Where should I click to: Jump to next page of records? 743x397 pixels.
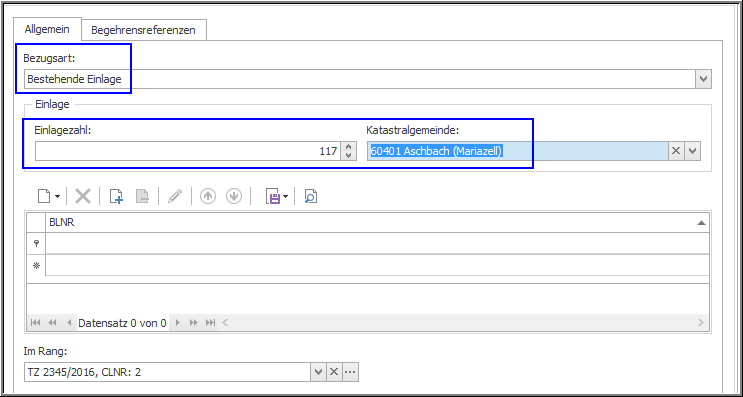coord(193,323)
